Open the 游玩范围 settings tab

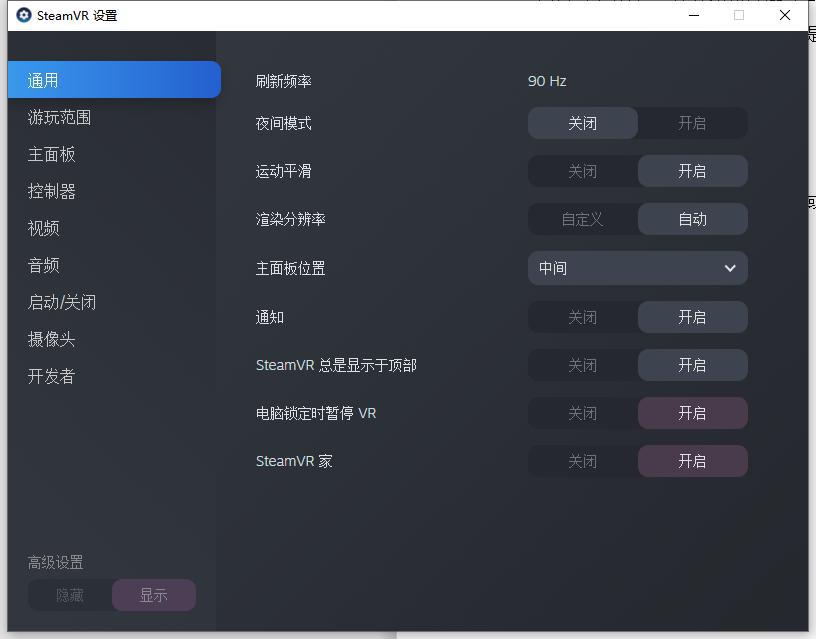[x=59, y=118]
